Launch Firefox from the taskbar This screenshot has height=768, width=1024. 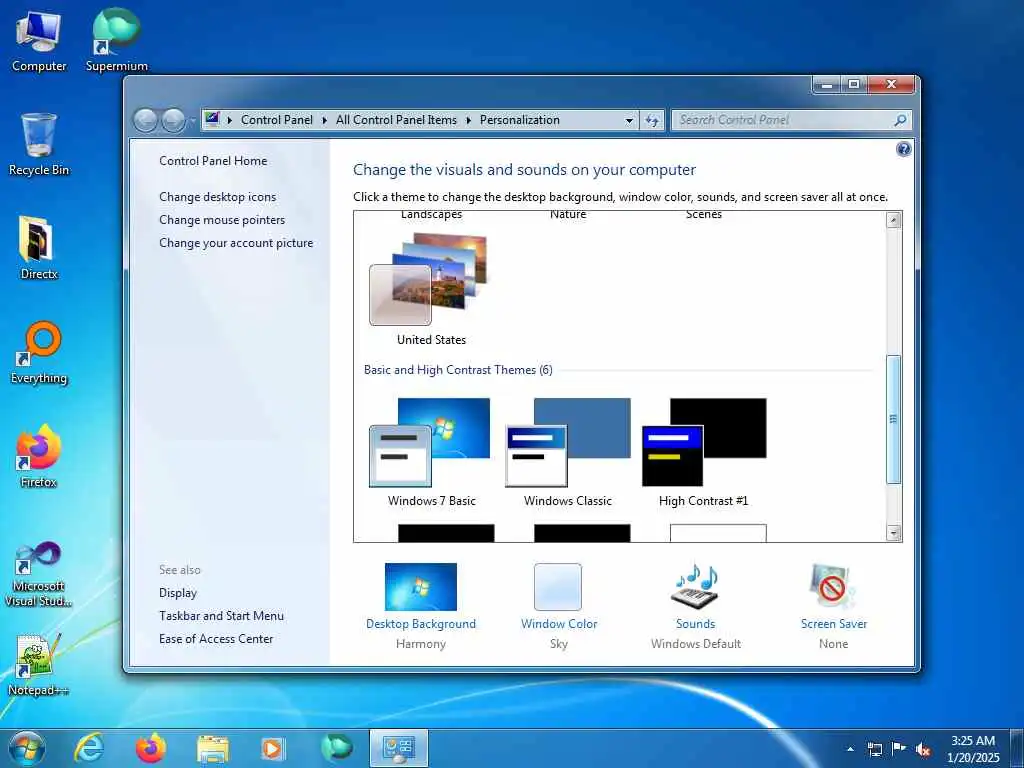pyautogui.click(x=151, y=748)
